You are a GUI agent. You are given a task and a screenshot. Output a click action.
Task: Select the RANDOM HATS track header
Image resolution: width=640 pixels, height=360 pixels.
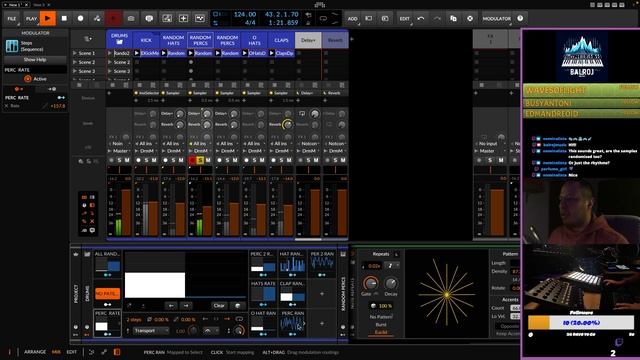173,40
